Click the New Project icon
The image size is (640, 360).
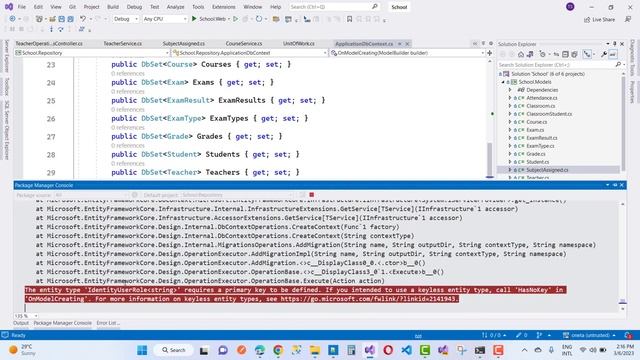pyautogui.click(x=39, y=19)
